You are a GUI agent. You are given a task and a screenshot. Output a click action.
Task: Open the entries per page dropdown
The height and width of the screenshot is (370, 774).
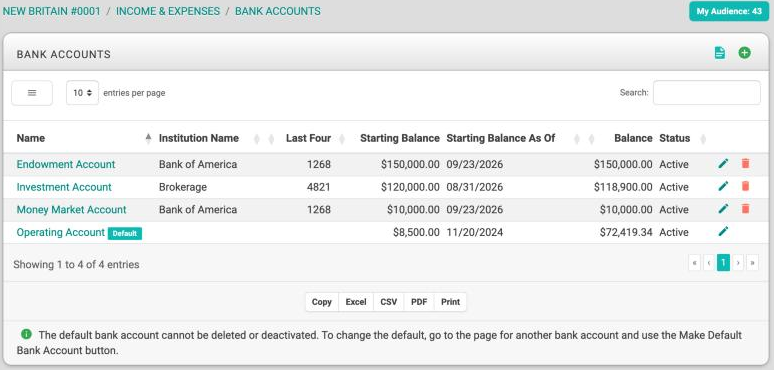point(82,93)
